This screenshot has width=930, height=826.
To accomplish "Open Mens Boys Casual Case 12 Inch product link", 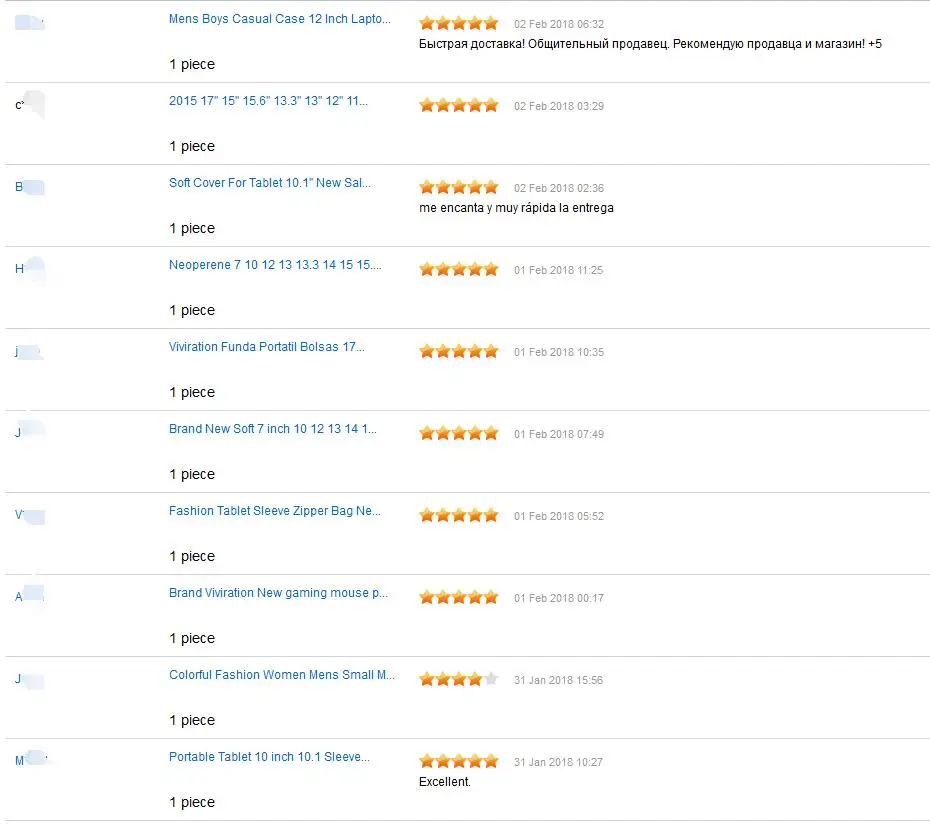I will tap(279, 19).
